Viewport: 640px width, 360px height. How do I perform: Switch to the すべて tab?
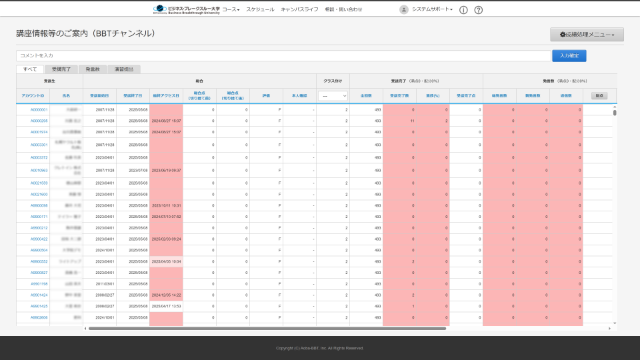(x=30, y=69)
